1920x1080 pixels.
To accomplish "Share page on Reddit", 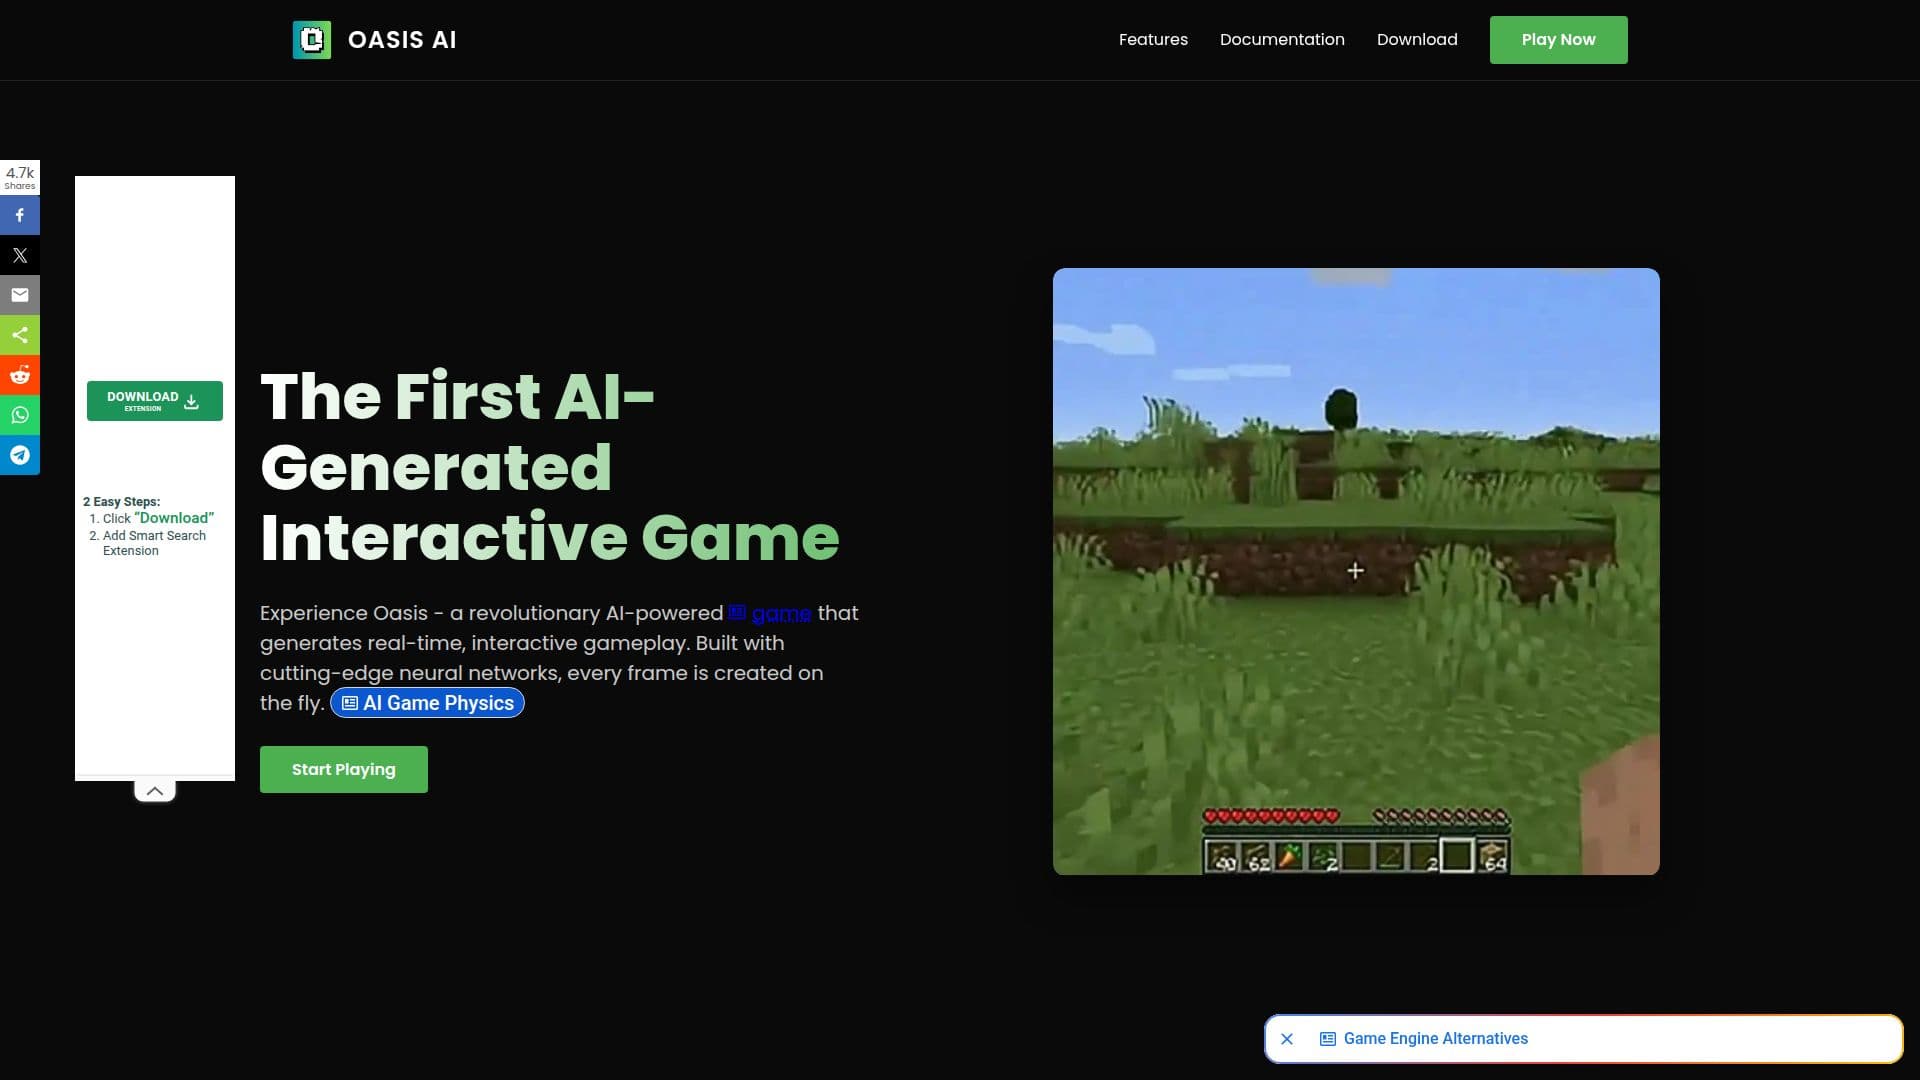I will coord(20,375).
